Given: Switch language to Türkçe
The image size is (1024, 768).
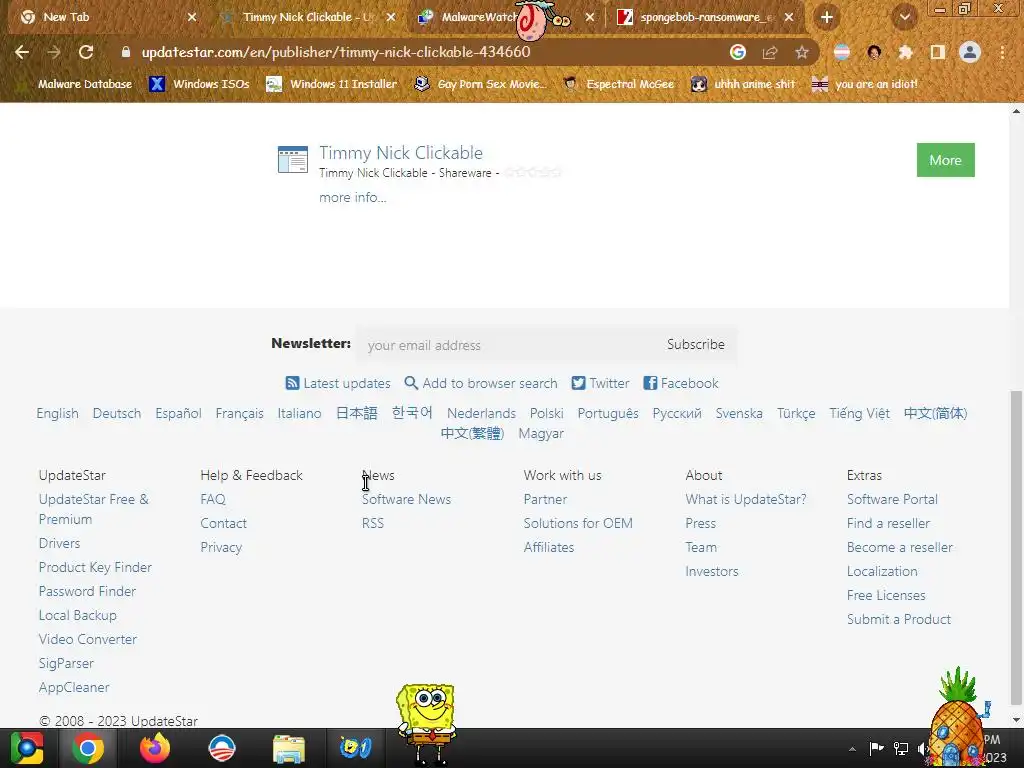Looking at the screenshot, I should (796, 413).
